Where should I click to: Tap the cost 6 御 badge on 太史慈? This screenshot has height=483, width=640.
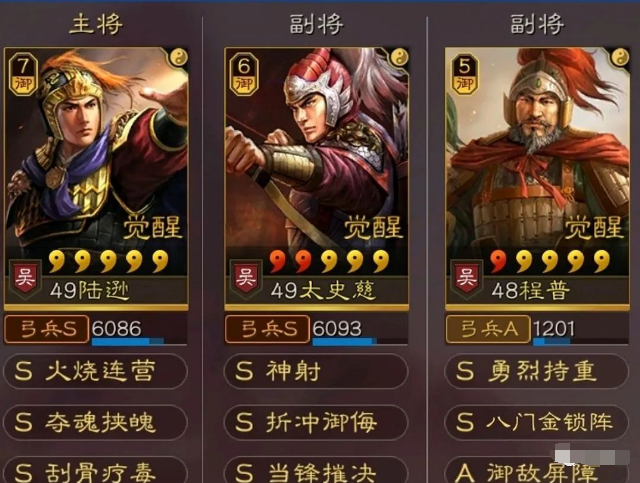pos(244,74)
